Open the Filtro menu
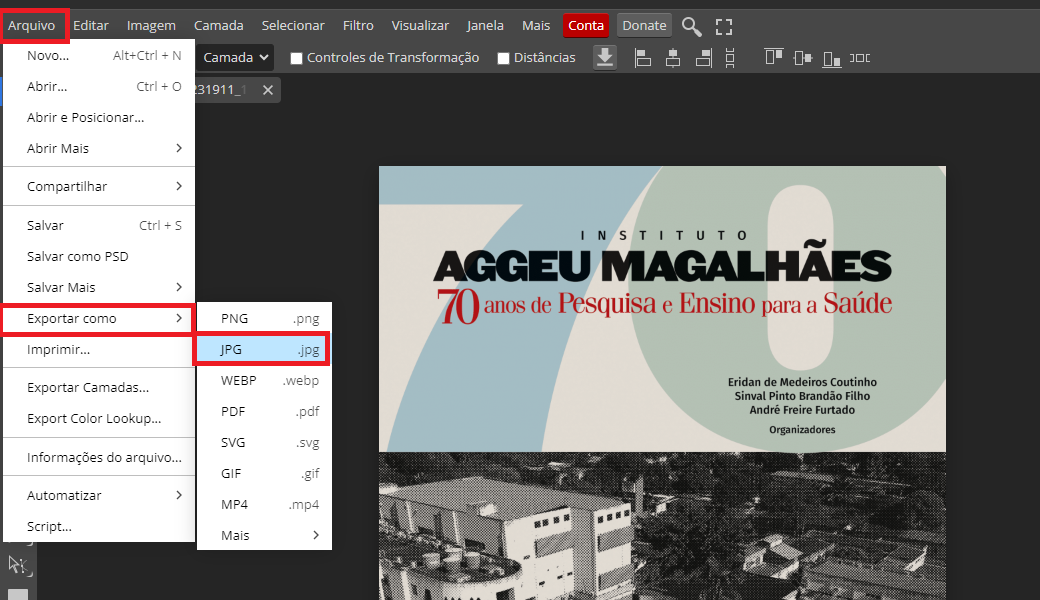Screen dimensions: 1040x600 coord(358,26)
